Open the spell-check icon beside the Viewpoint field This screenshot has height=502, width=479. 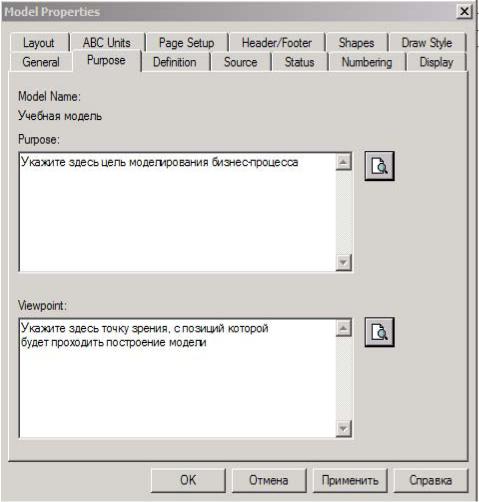click(x=379, y=332)
